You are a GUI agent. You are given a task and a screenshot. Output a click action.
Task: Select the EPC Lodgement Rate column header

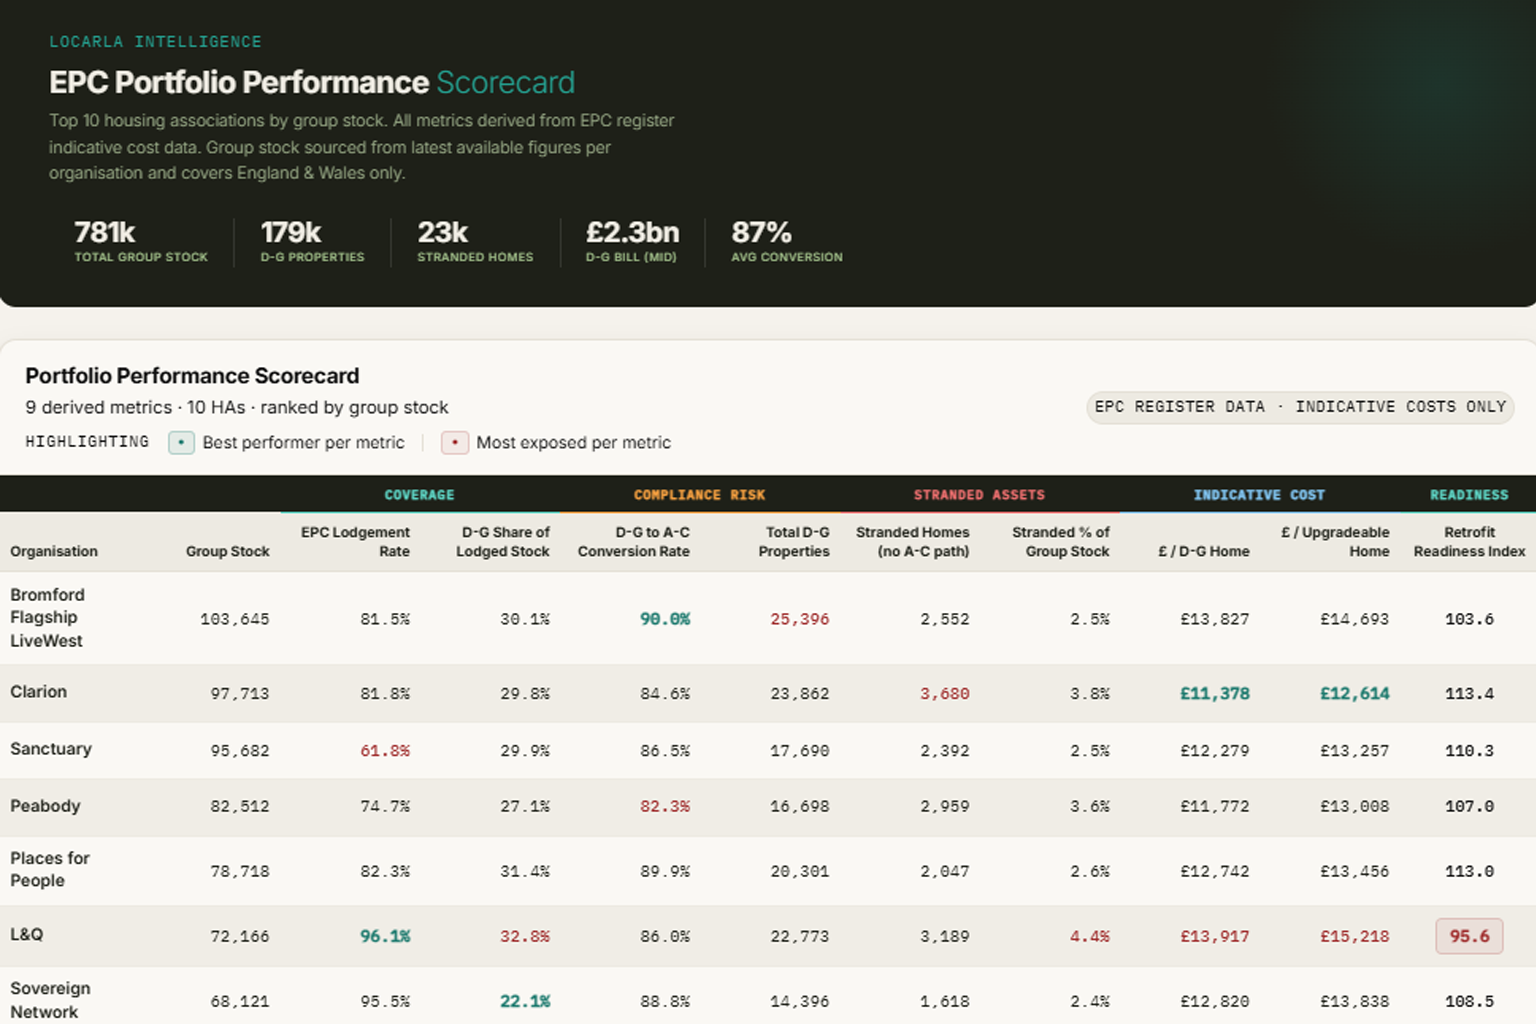point(355,541)
